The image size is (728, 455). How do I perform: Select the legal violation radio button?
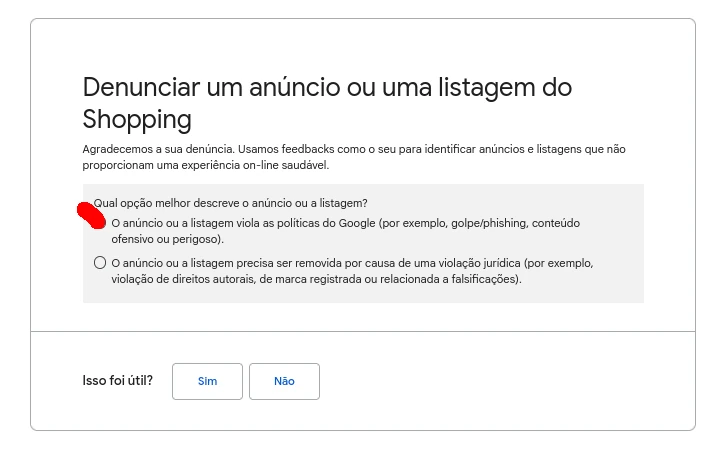100,263
